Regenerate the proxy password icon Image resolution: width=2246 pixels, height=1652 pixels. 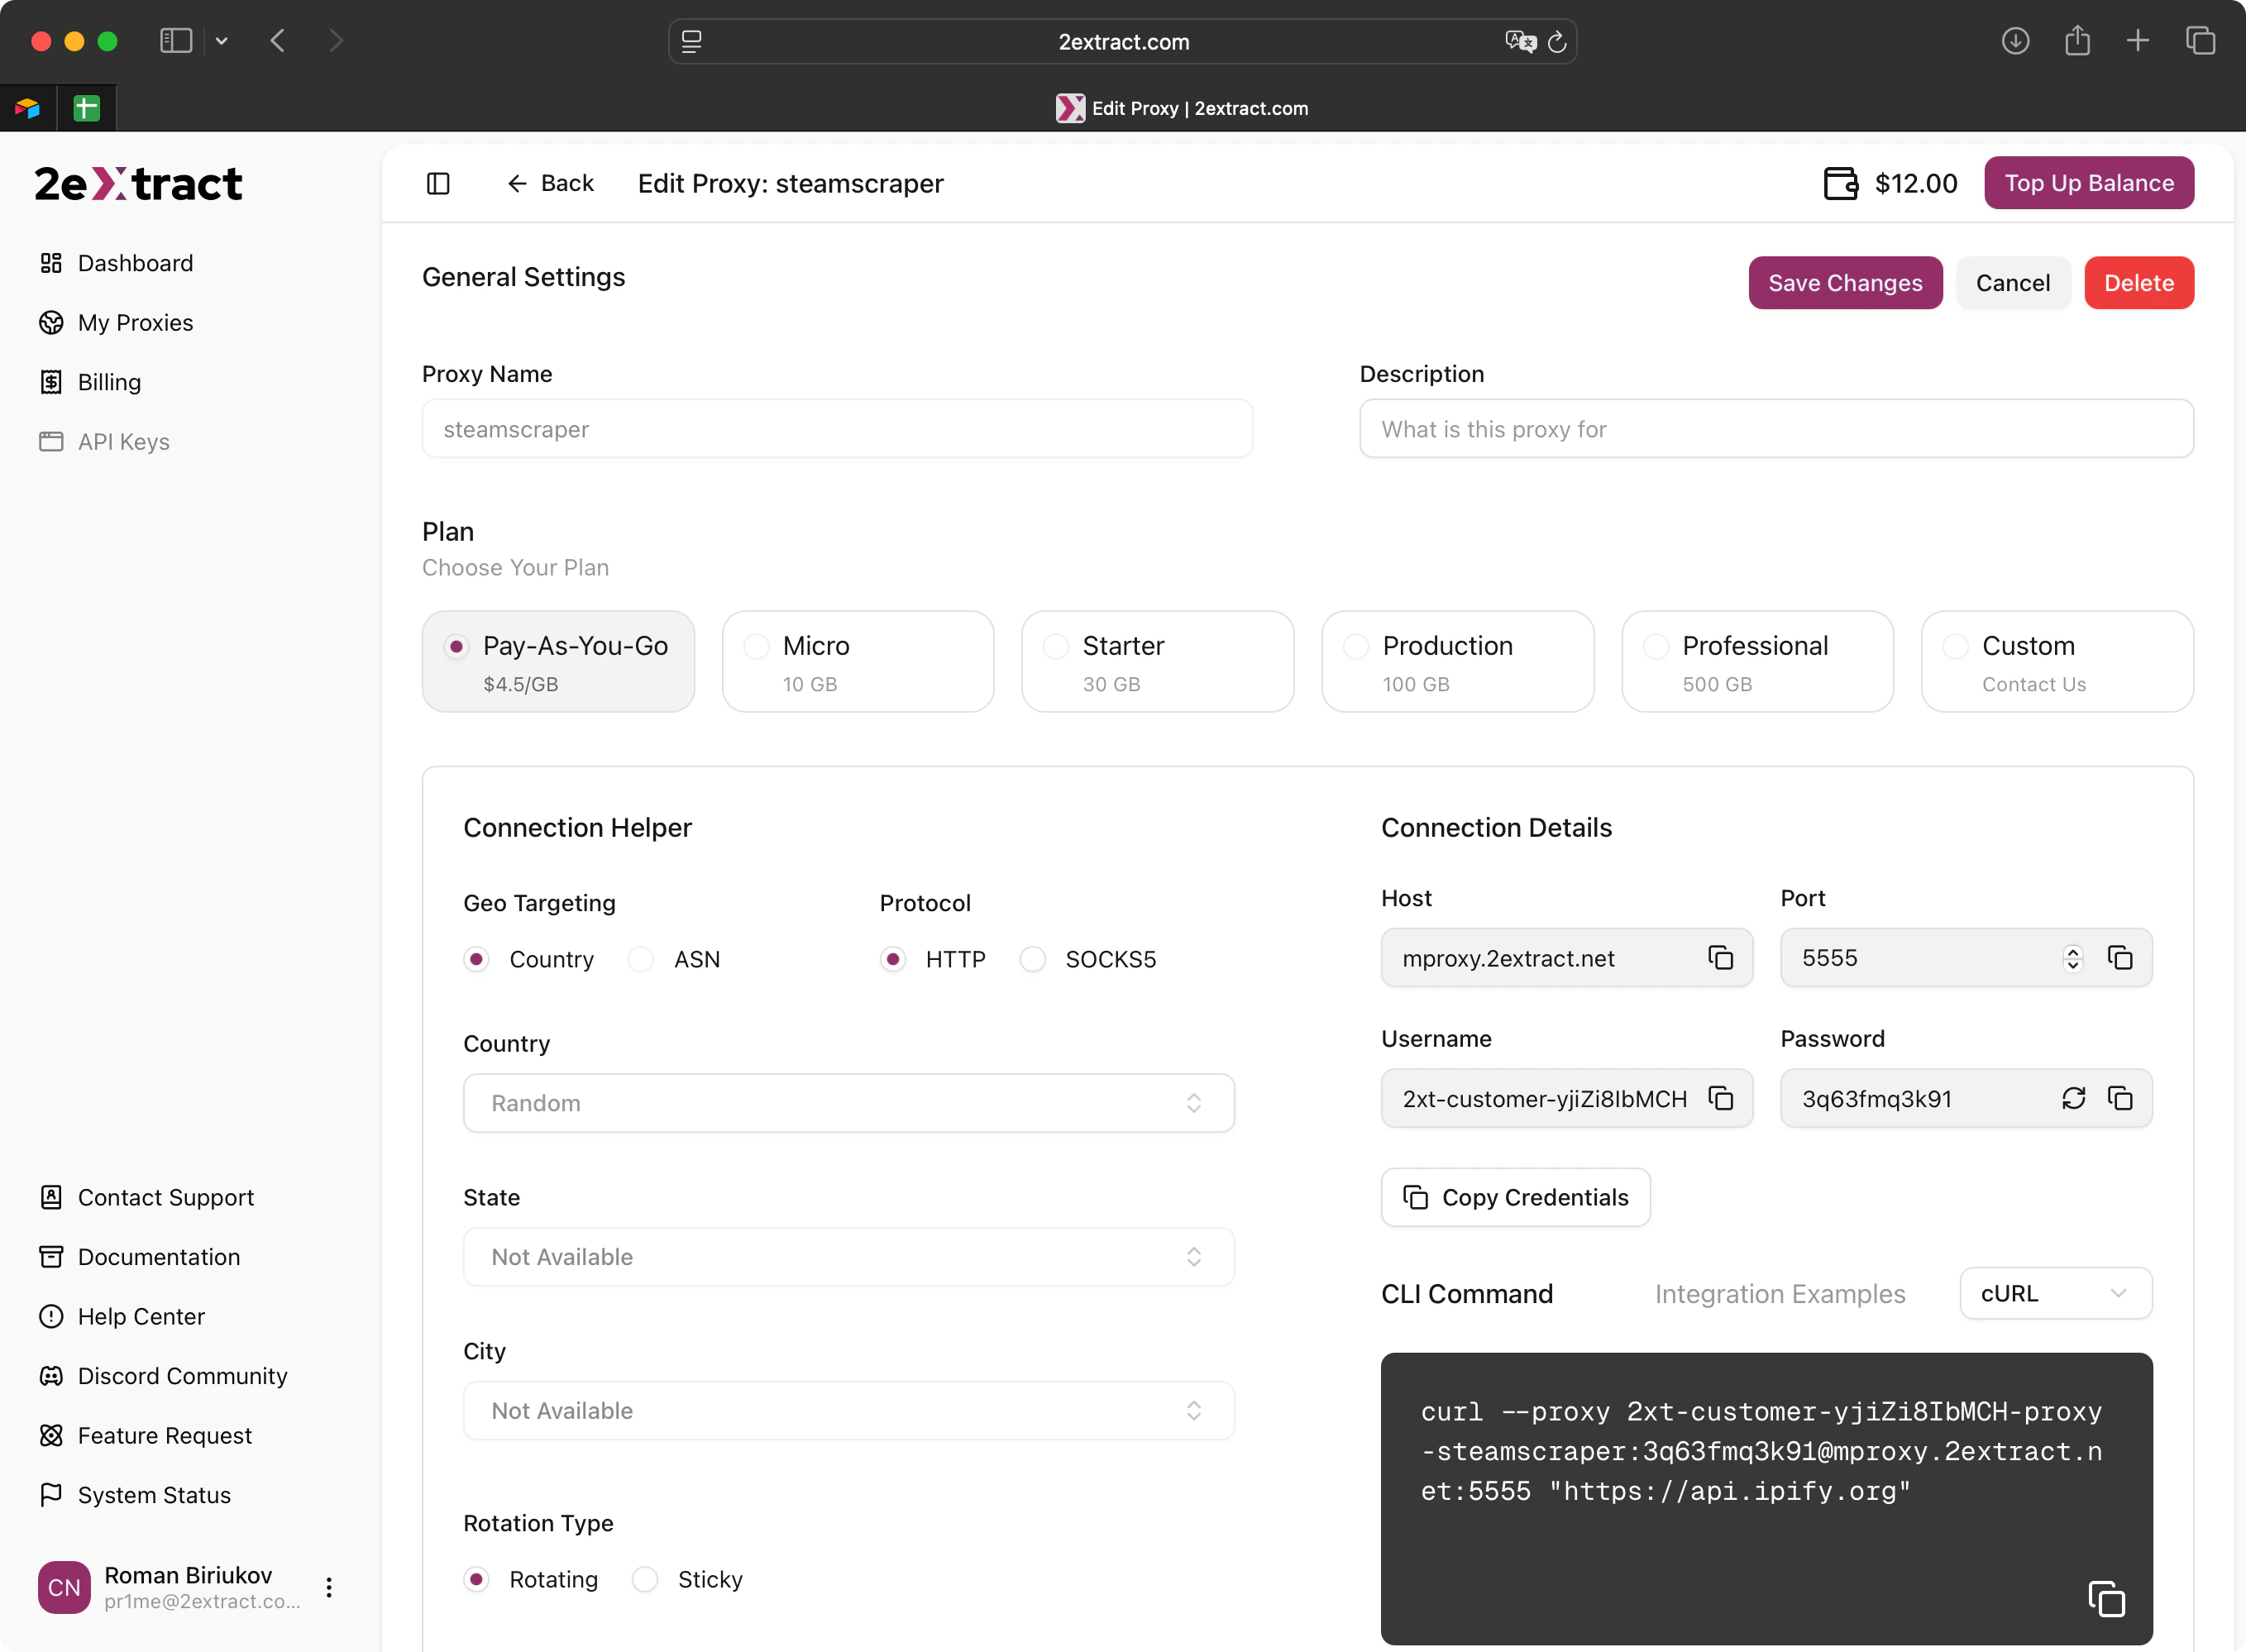2073,1098
